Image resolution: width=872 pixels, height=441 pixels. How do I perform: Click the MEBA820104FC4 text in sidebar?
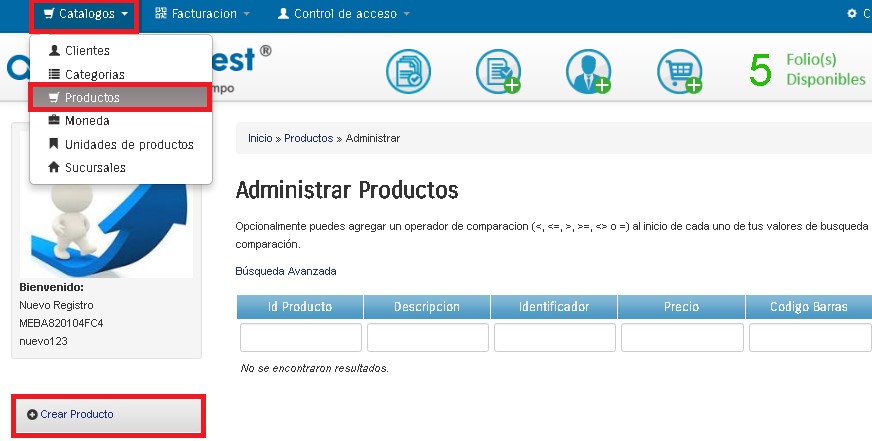pyautogui.click(x=61, y=323)
